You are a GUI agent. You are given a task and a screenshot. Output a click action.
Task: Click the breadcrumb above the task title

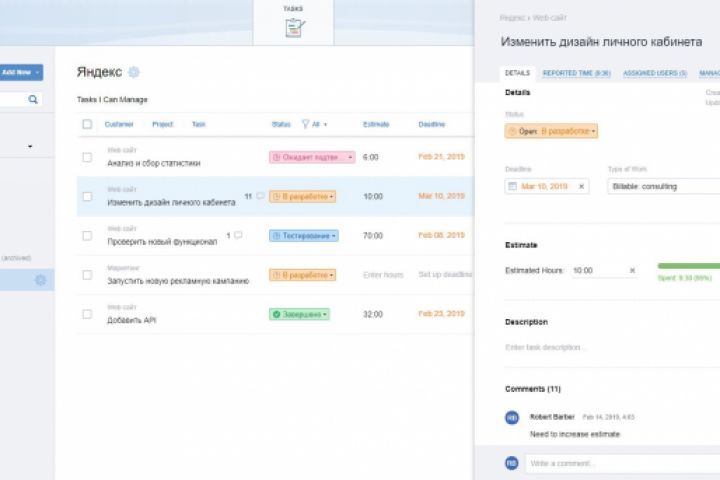[533, 18]
